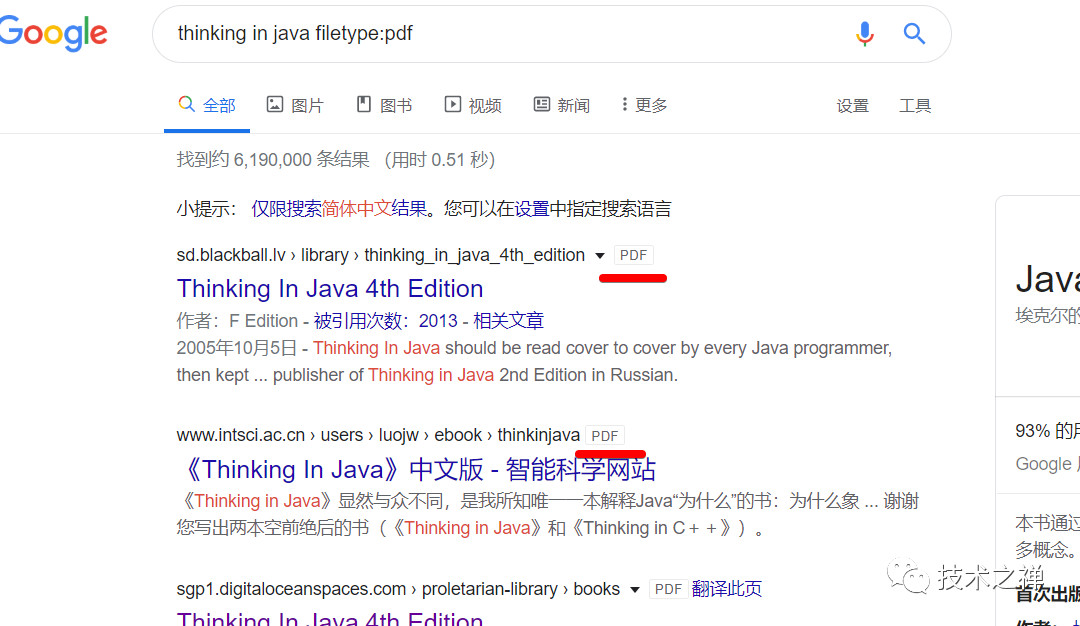Click the PDF badge on the intsci.ac.cn result
This screenshot has width=1080, height=626.
click(x=605, y=436)
